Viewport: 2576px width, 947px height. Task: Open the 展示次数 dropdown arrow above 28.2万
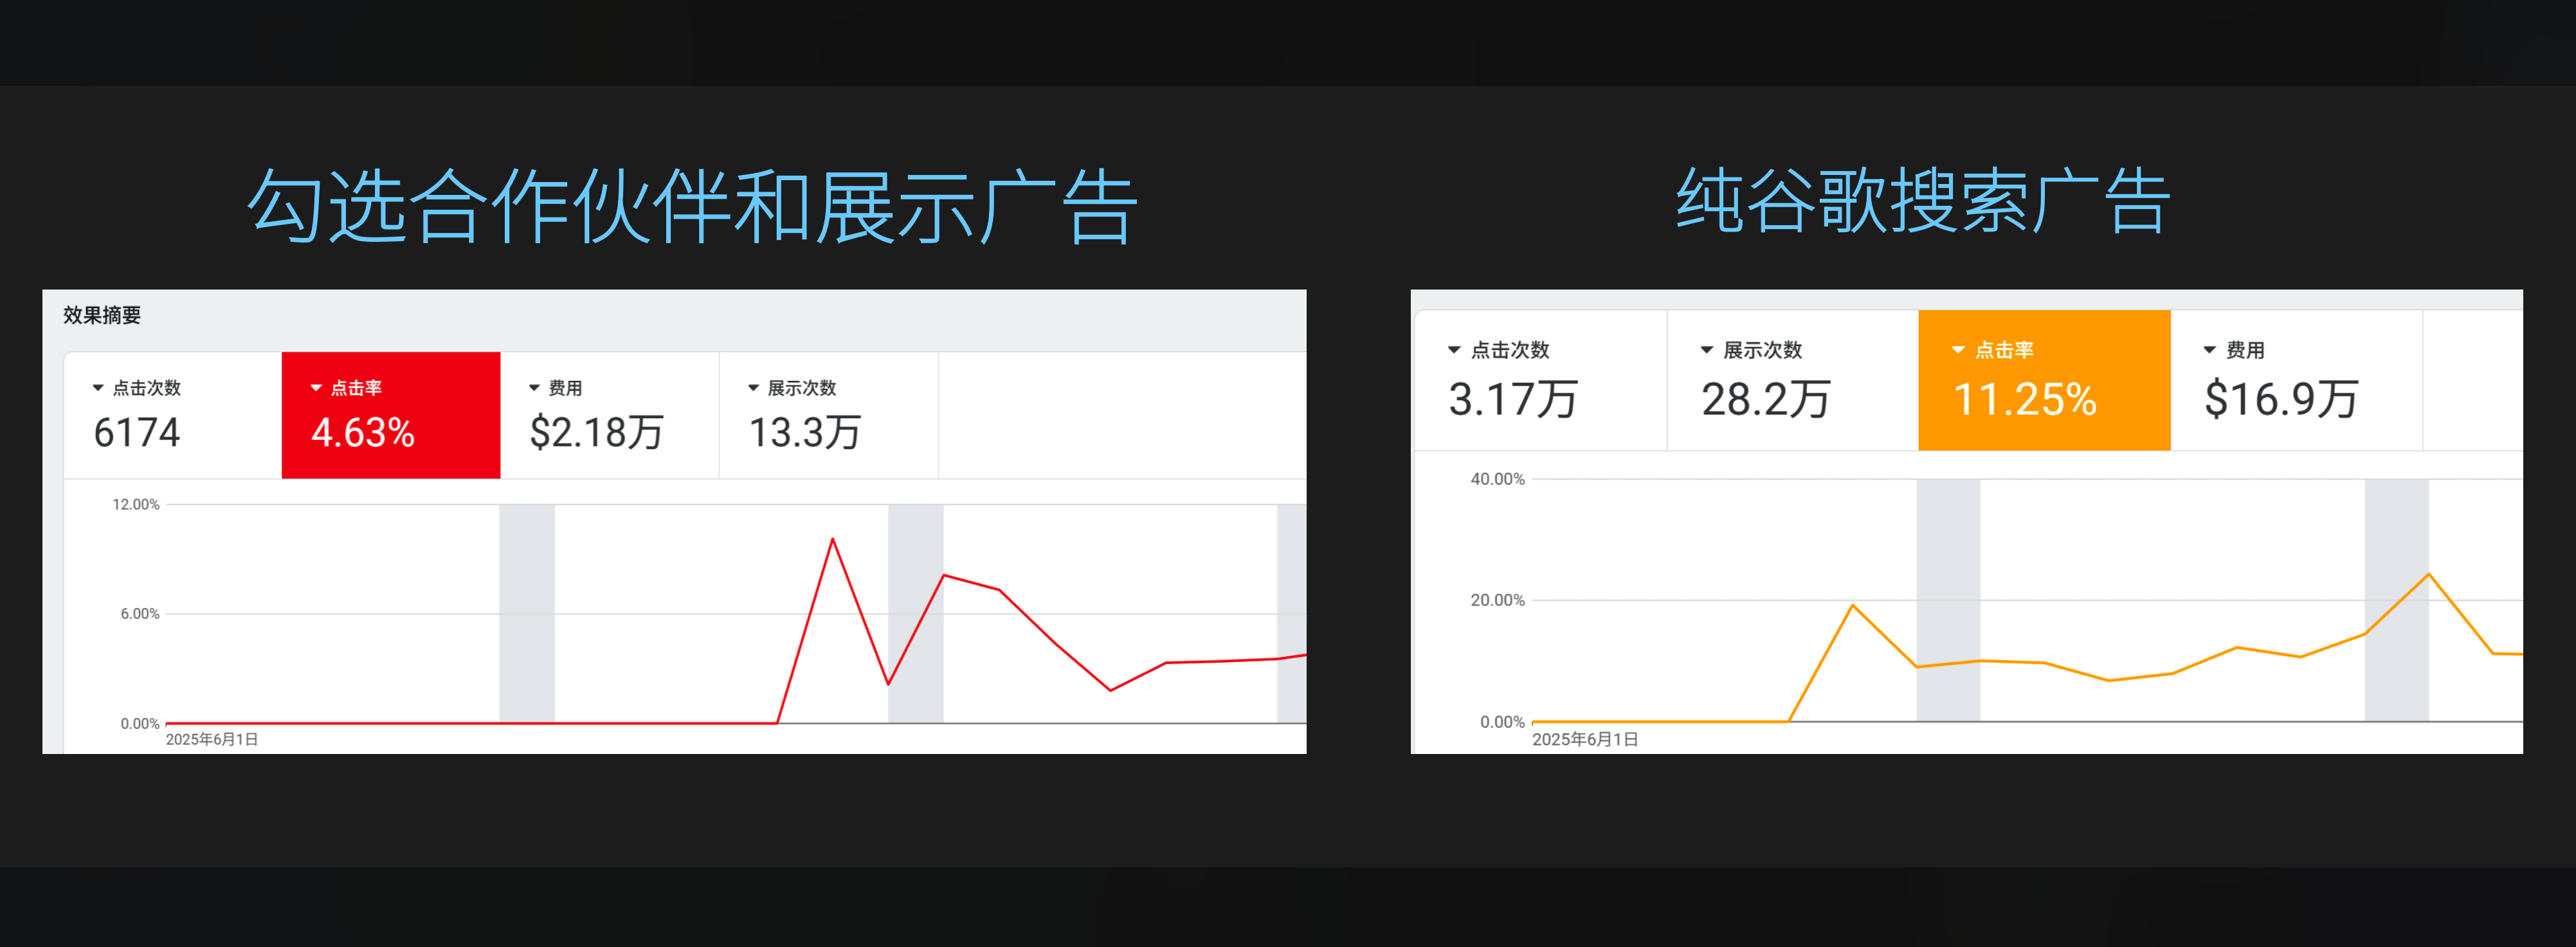(1707, 350)
